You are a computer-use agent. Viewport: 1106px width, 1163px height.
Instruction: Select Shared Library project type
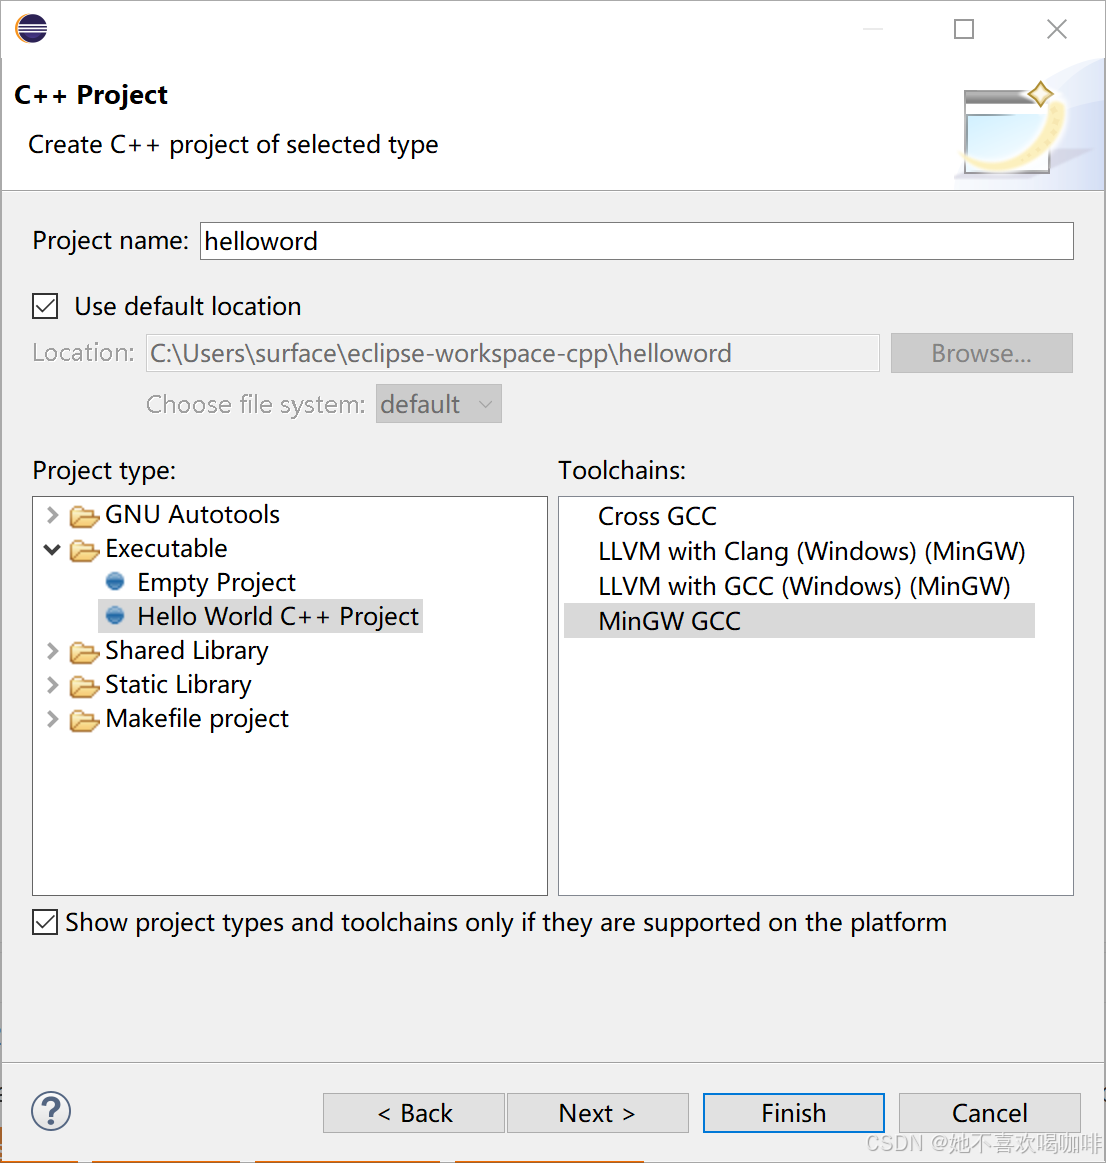pos(186,650)
